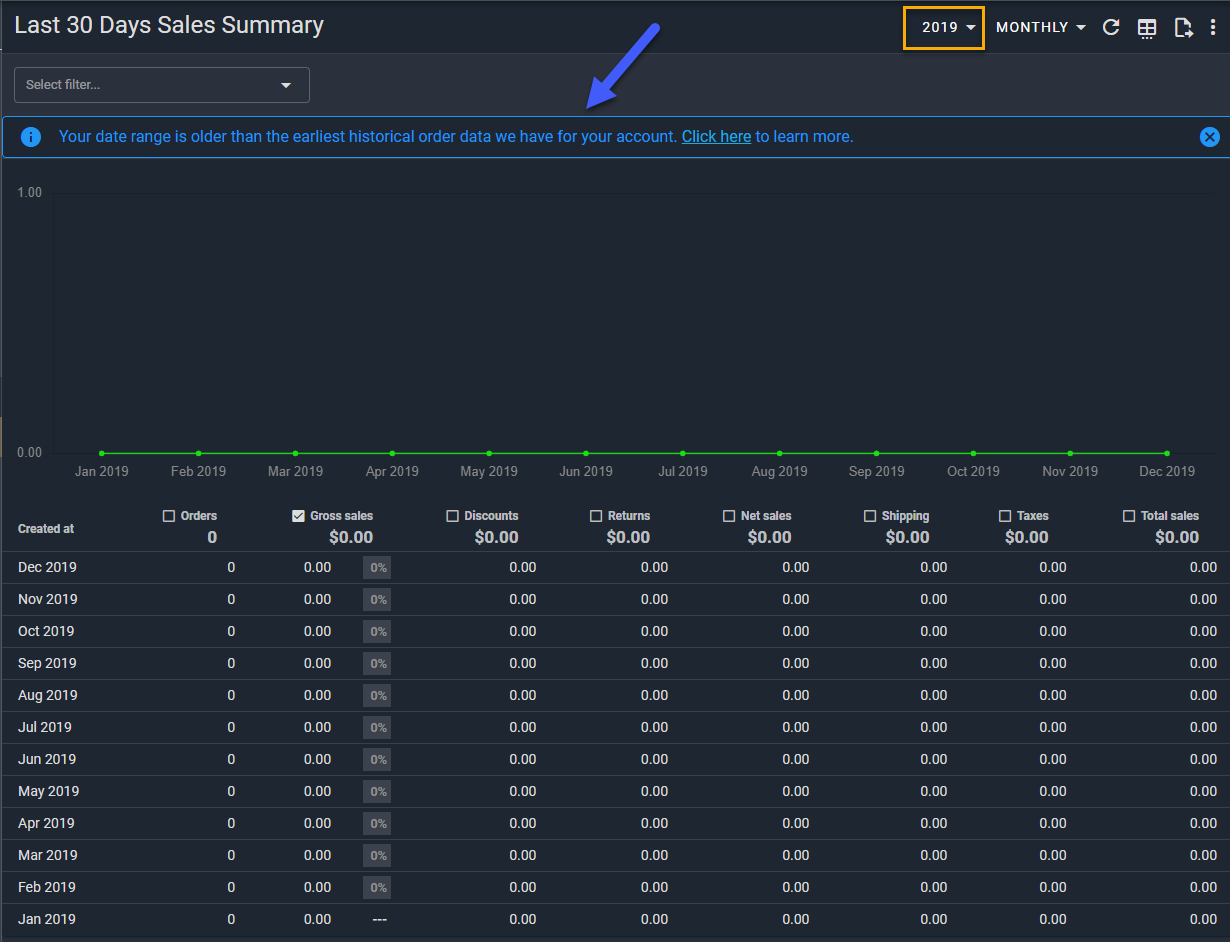Toggle the Returns checkbox
1230x942 pixels.
coord(596,516)
